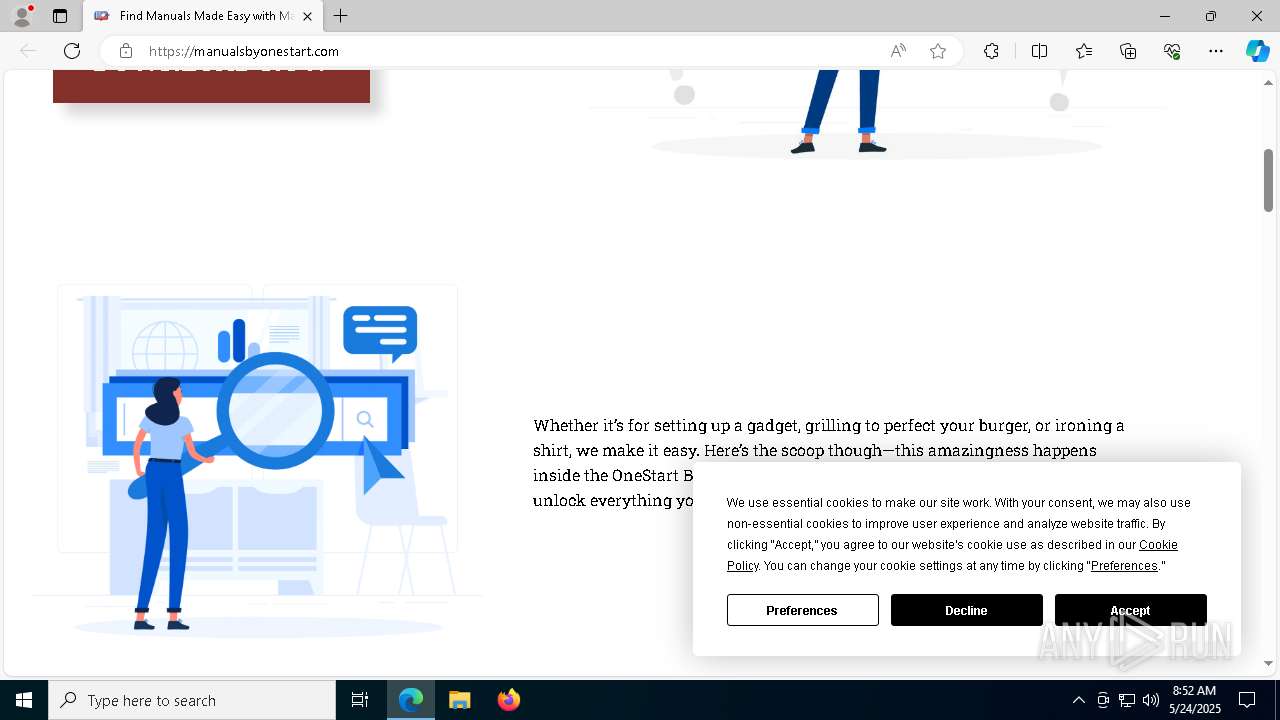
Task: Open the notification center icon
Action: [x=1247, y=700]
